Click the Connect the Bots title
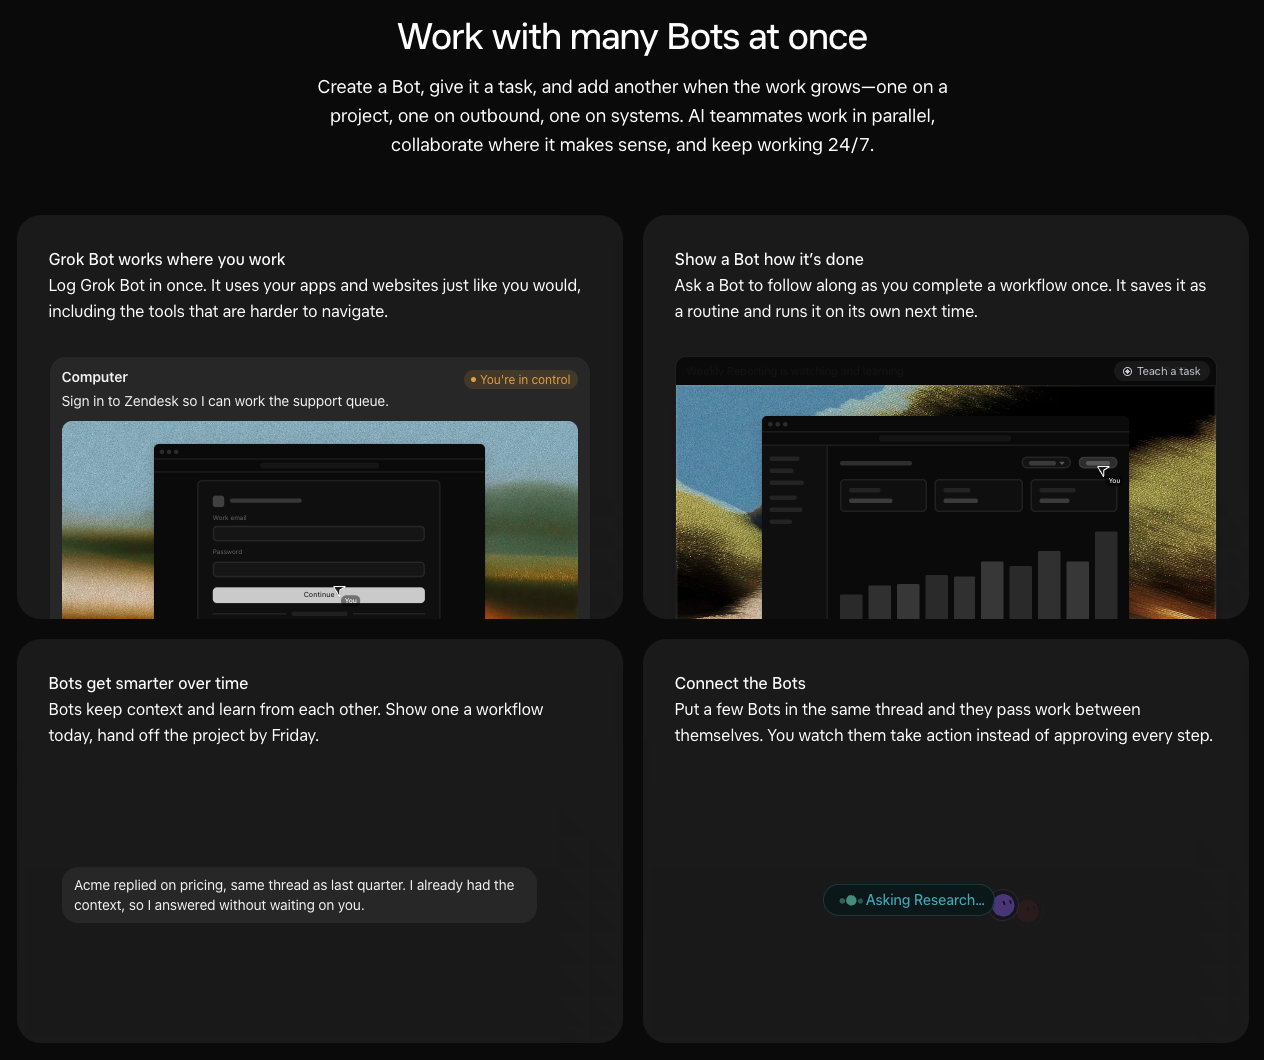The width and height of the screenshot is (1264, 1060). pyautogui.click(x=740, y=683)
